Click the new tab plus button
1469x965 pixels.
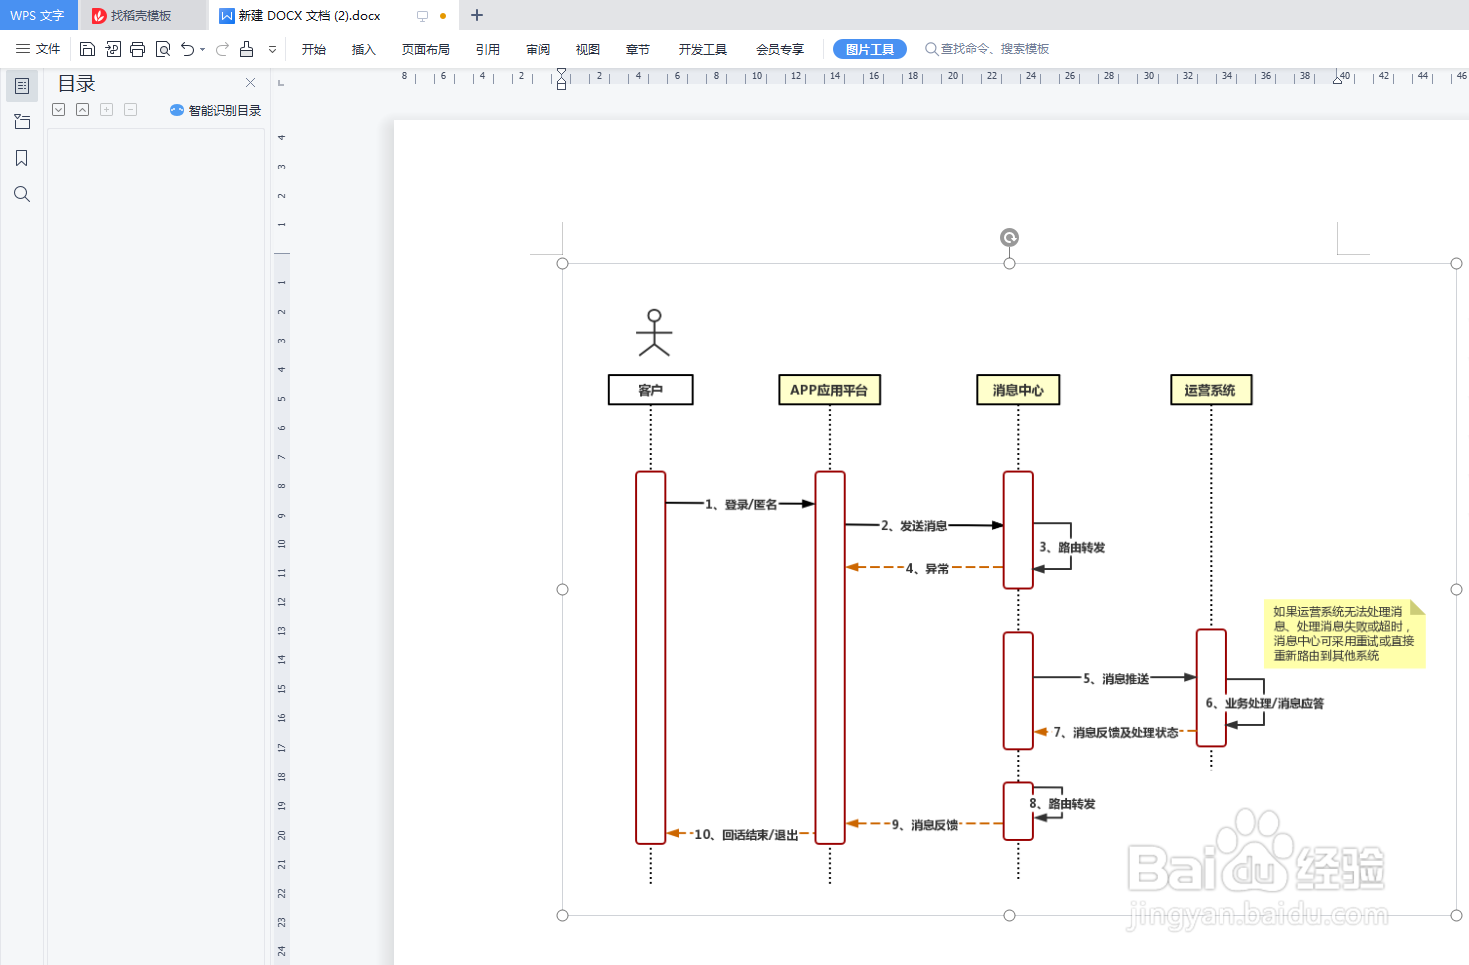point(477,15)
